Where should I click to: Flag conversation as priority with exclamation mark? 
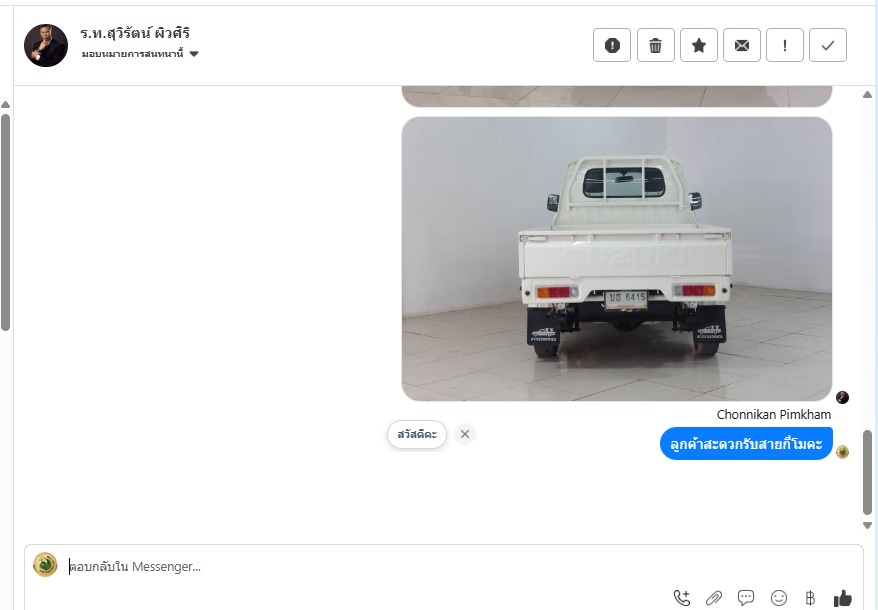(784, 45)
